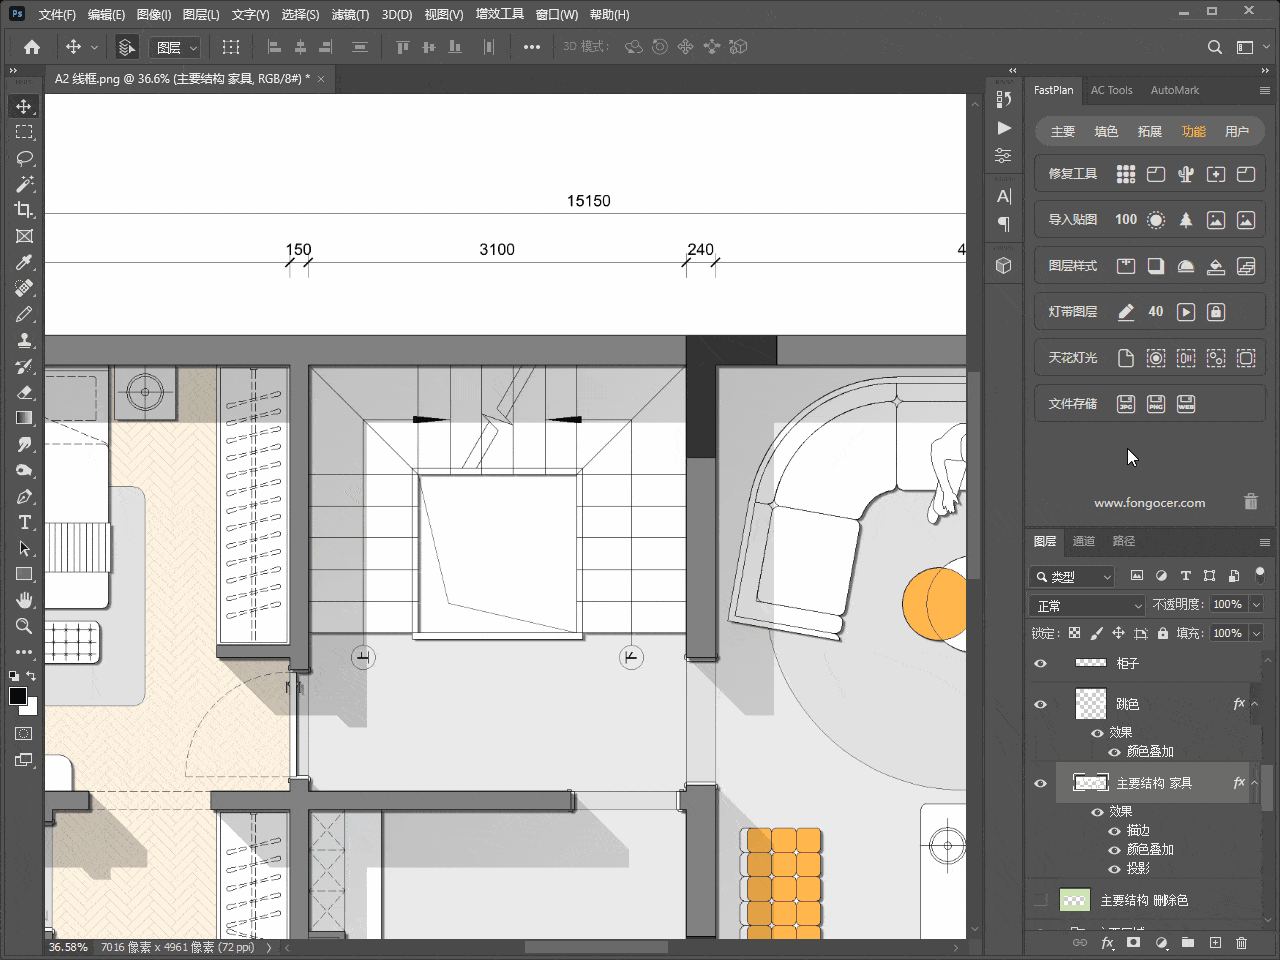
Task: Choose the Eyedropper tool
Action: [x=24, y=262]
